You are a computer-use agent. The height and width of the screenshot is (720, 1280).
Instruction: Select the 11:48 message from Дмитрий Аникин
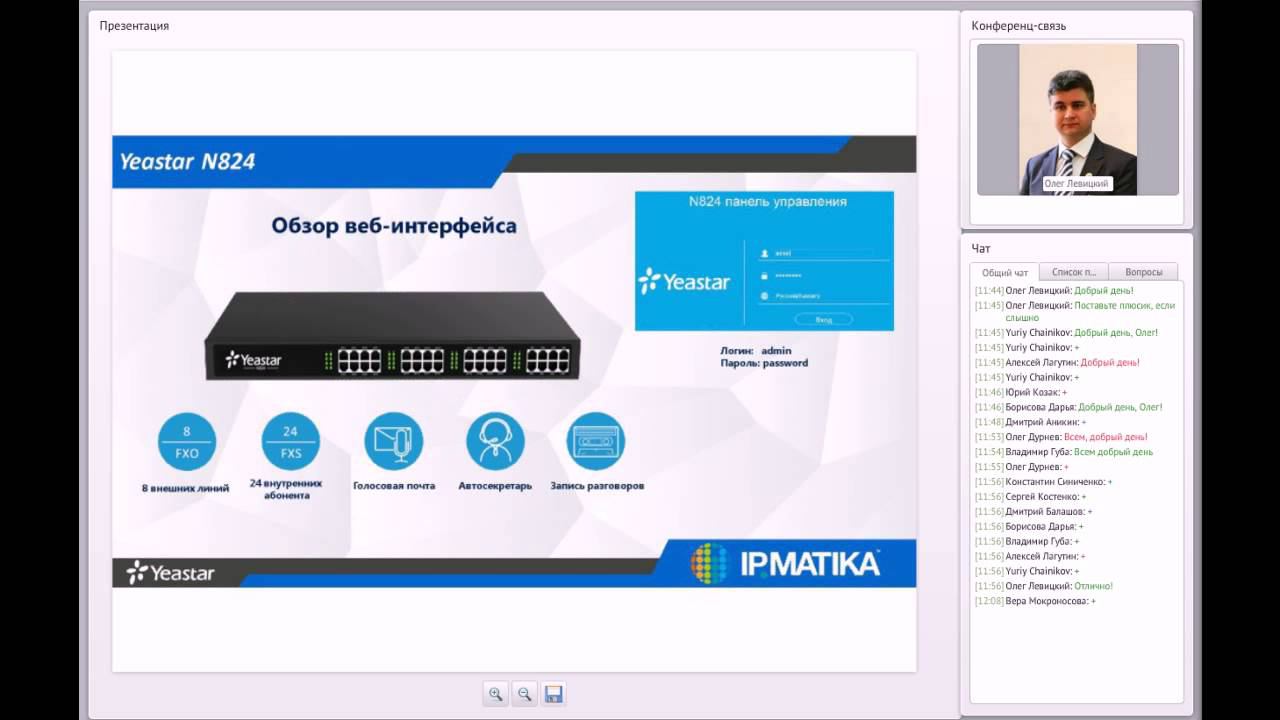1031,422
